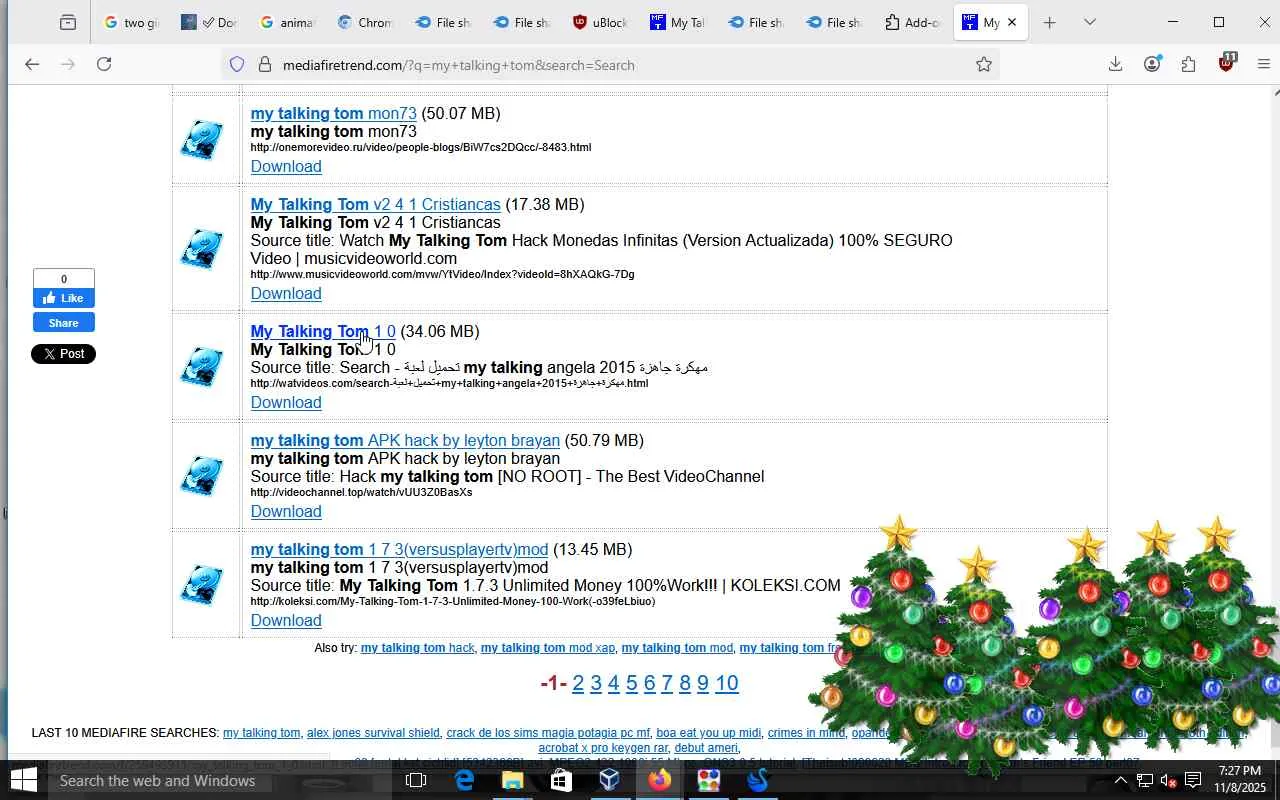1280x800 pixels.
Task: Try the 'my talking tom hack' suggestion
Action: pos(417,648)
